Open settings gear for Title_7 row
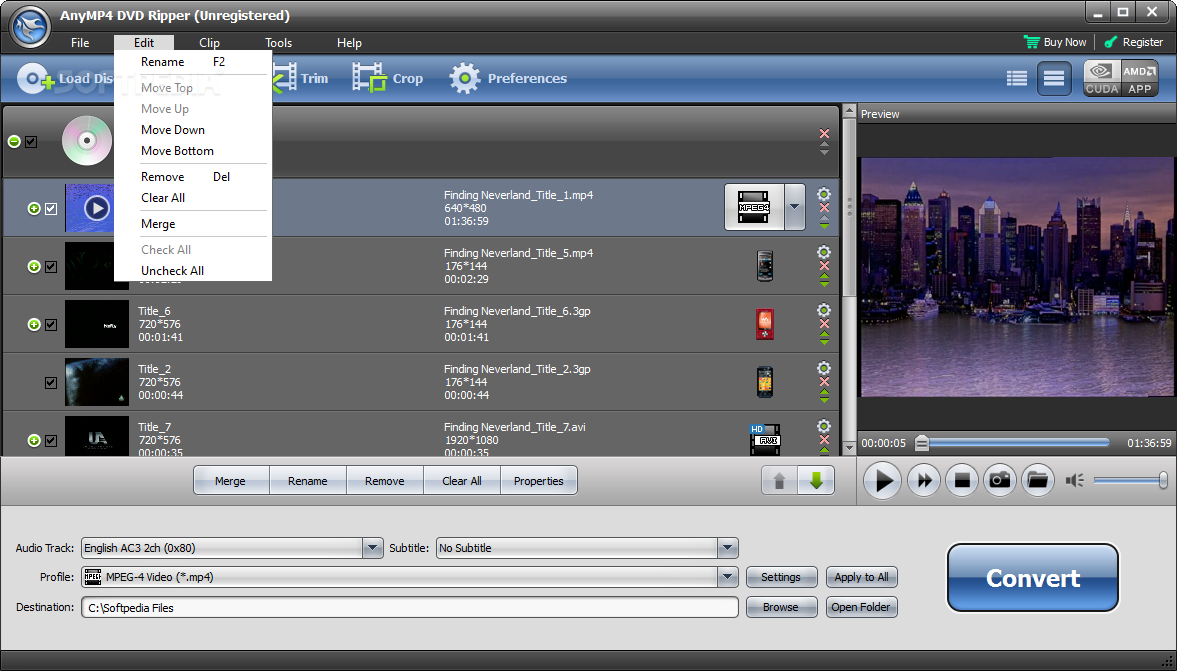Image resolution: width=1177 pixels, height=671 pixels. (823, 426)
